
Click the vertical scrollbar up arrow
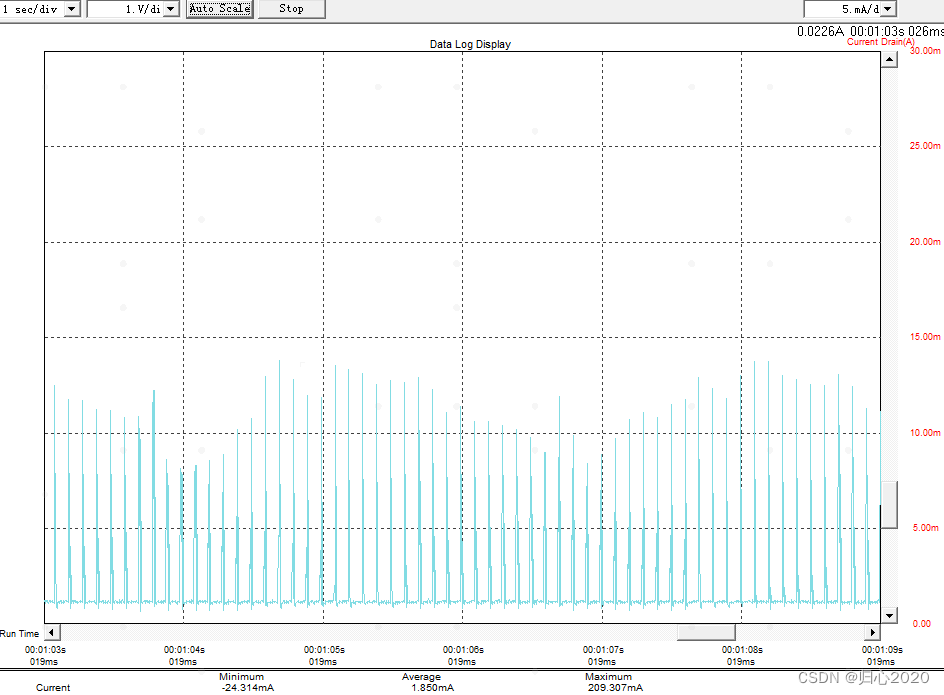click(x=889, y=60)
